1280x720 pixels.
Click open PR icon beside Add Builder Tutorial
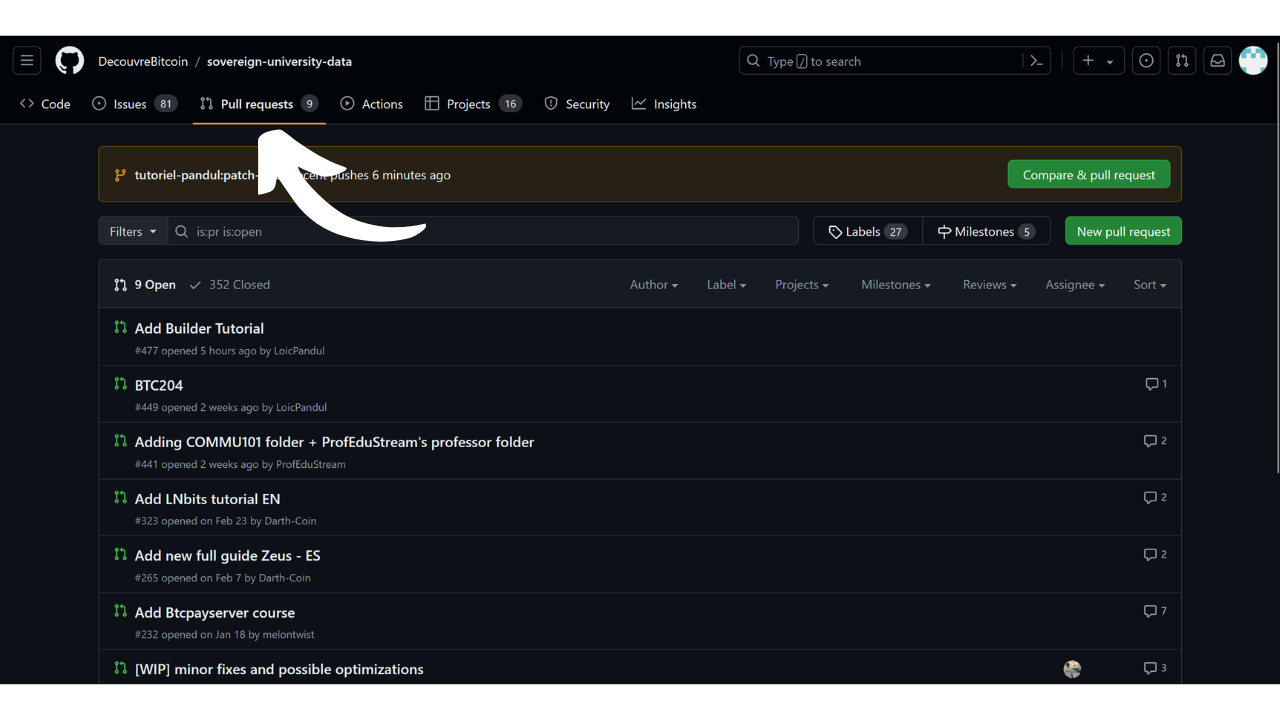[121, 327]
